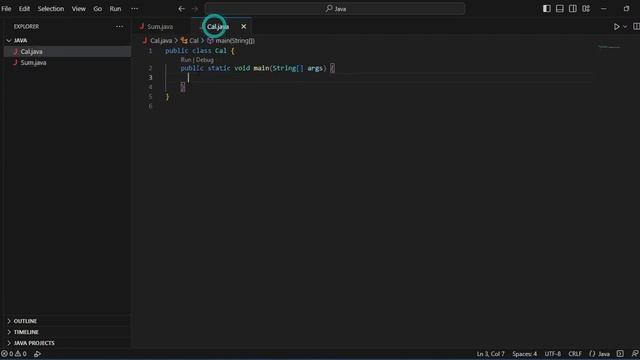The image size is (640, 360).
Task: Open Explorer views and more actions ellipsis
Action: coord(119,27)
